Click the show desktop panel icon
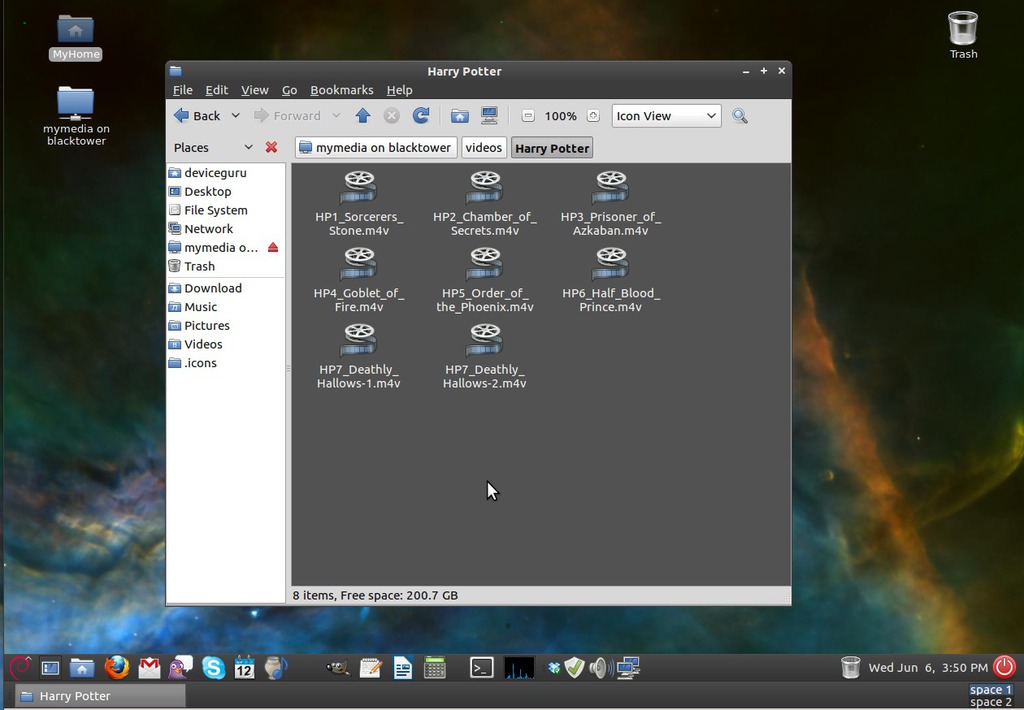This screenshot has height=710, width=1024. (50, 668)
